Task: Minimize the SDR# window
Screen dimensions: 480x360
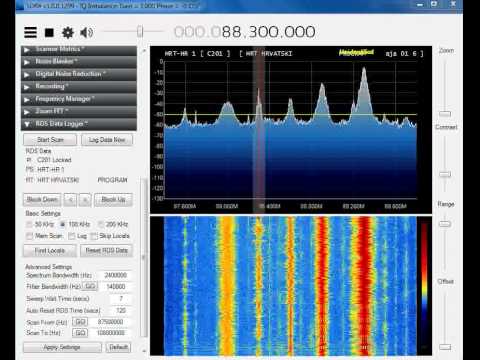Action: (x=420, y=4)
